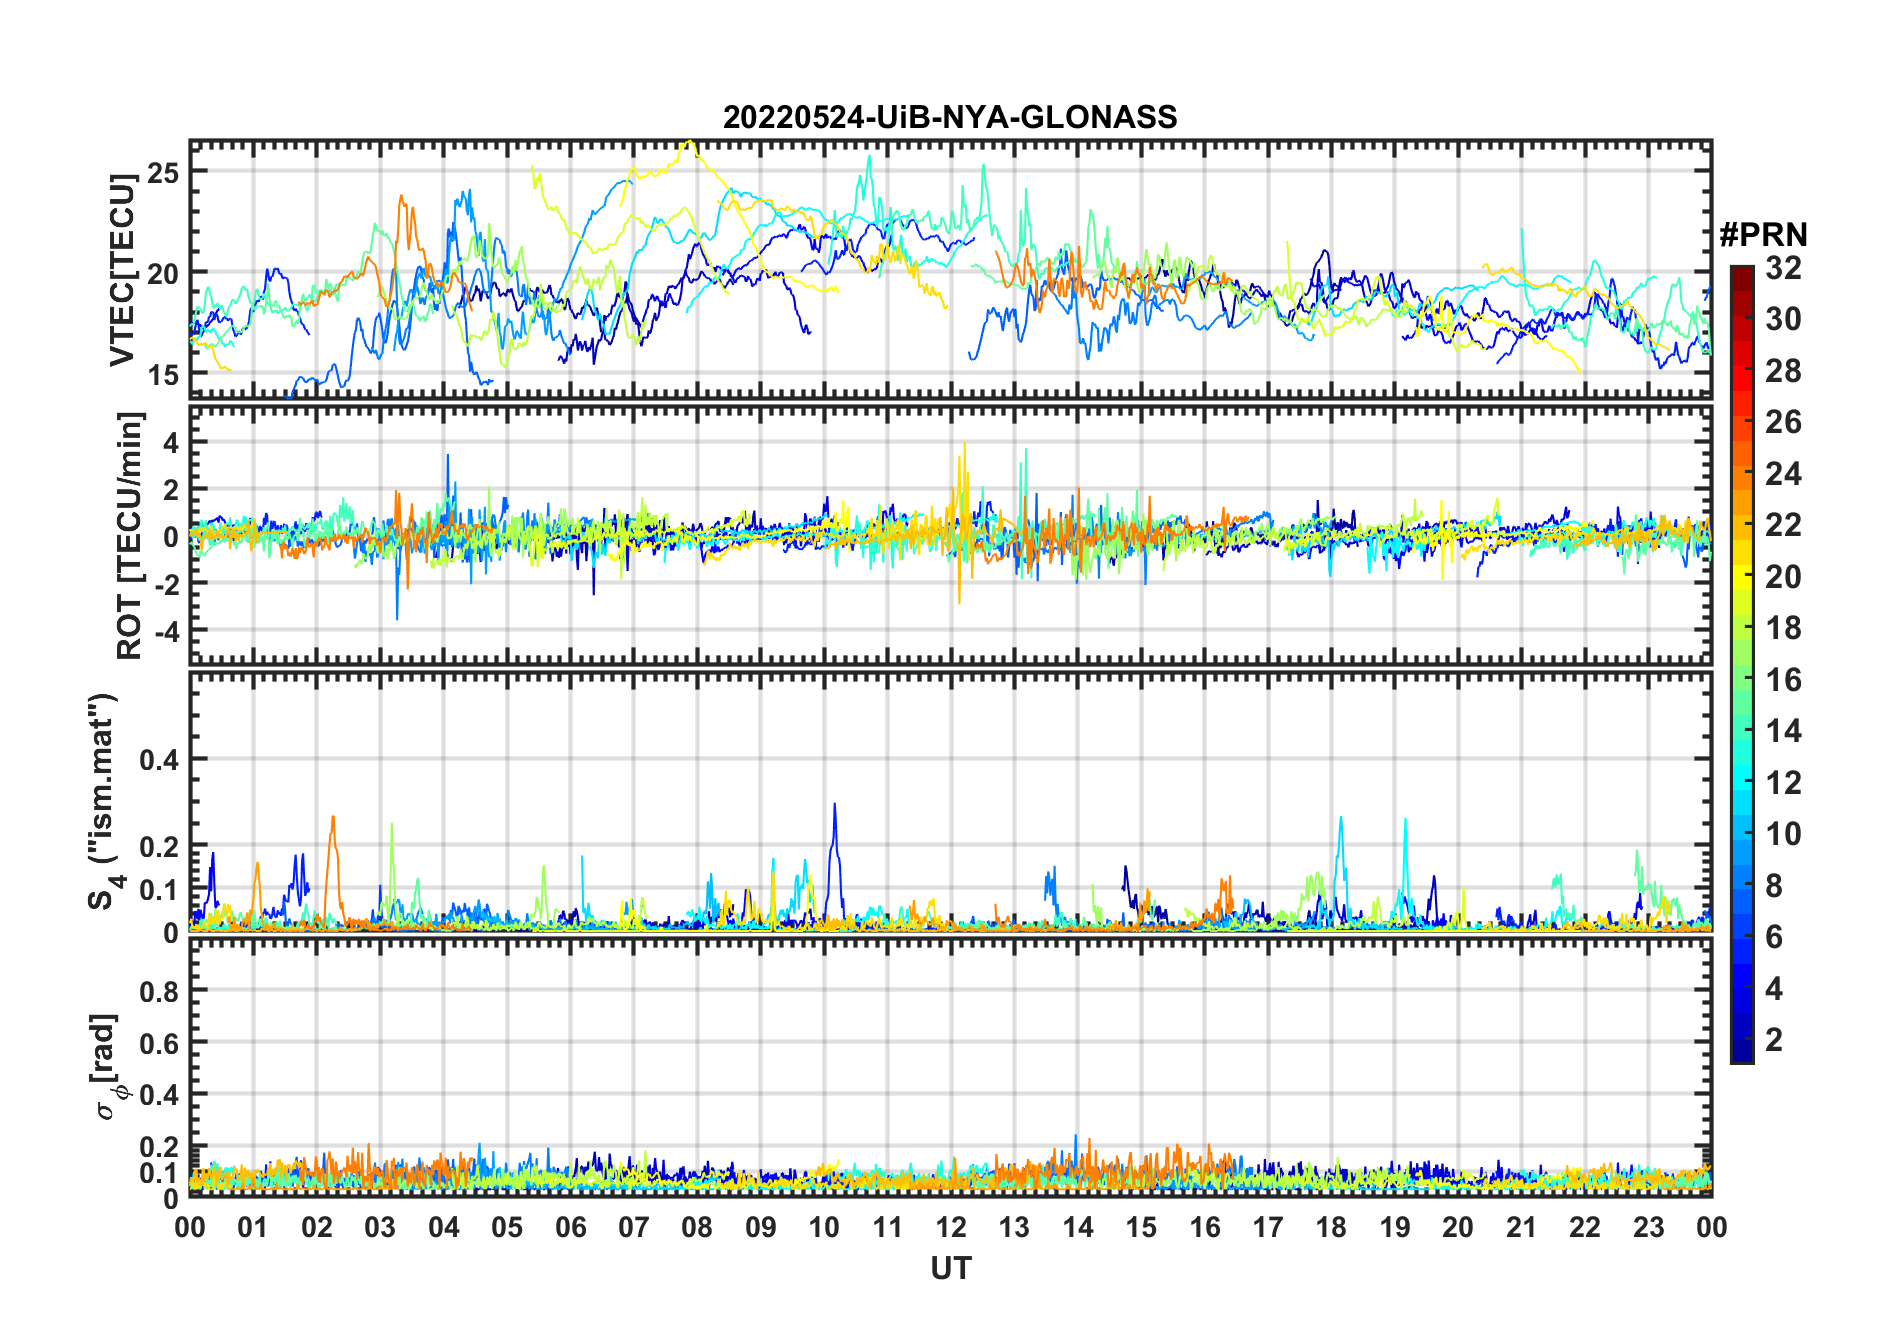
Task: Click the σφ[rad] y-axis label
Action: click(x=107, y=1067)
